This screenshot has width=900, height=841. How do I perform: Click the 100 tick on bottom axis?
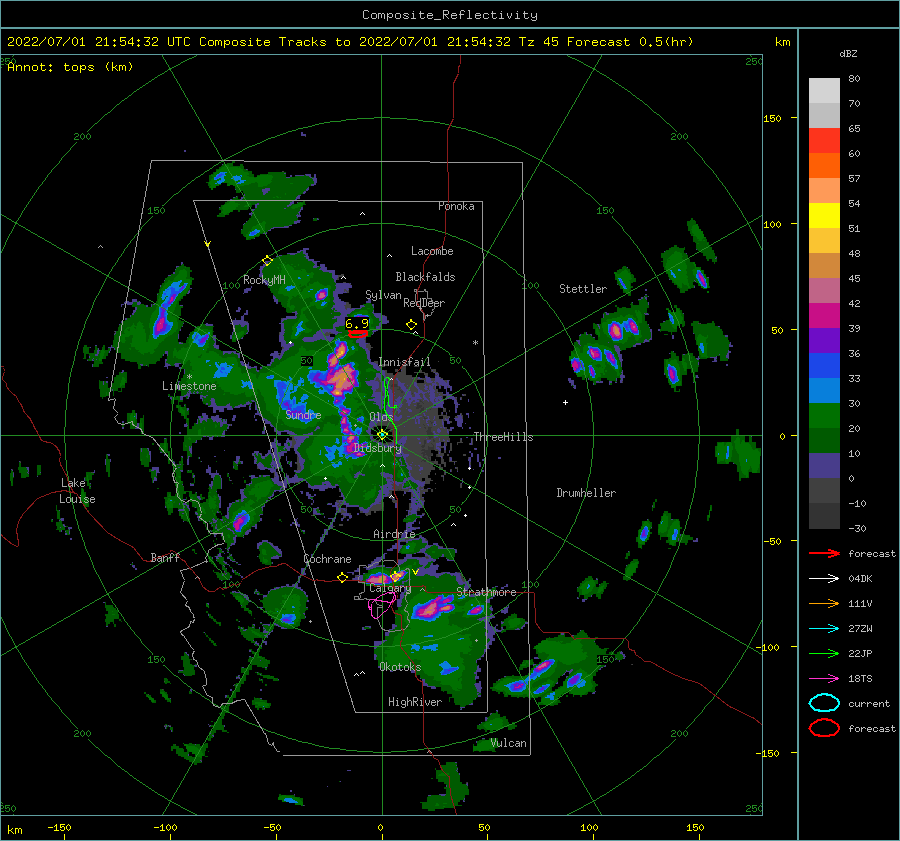point(589,827)
